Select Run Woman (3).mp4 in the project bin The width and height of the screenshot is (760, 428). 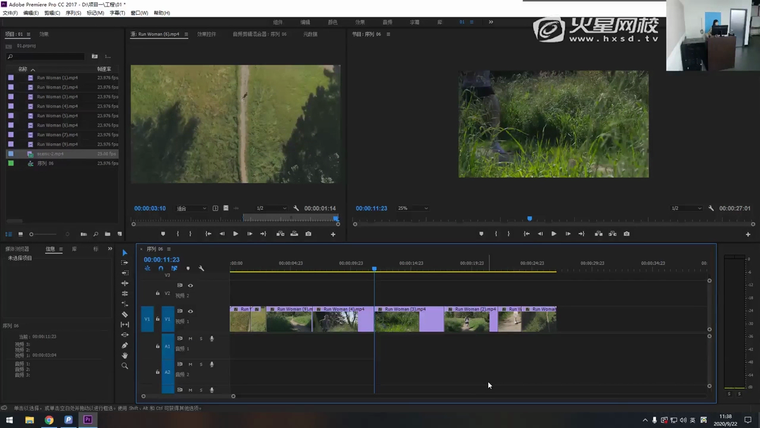pyautogui.click(x=55, y=96)
